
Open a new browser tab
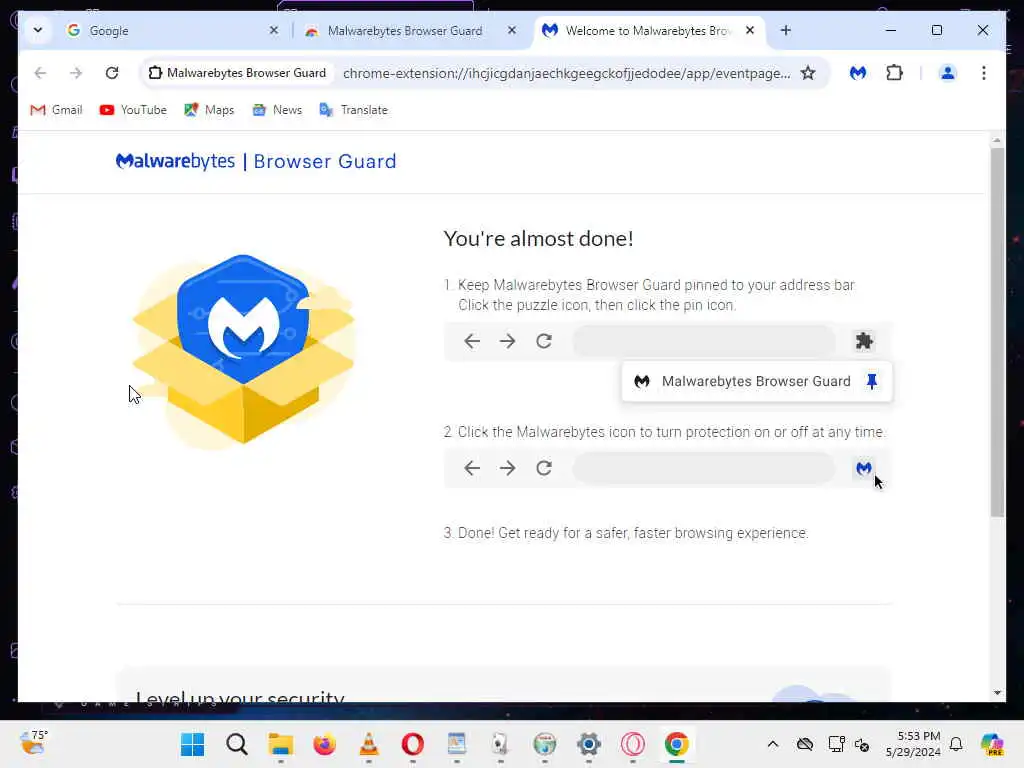coord(786,30)
